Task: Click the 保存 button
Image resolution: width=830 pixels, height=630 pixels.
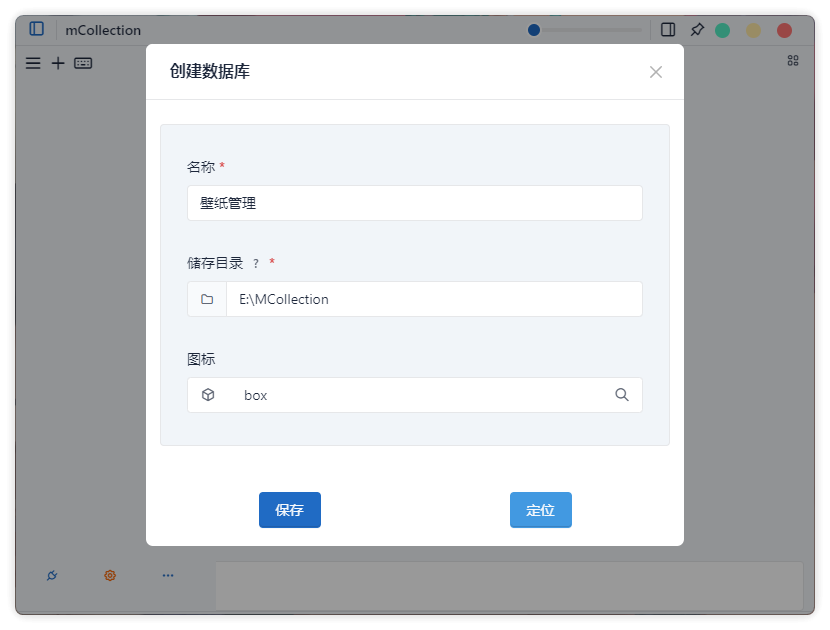Action: tap(290, 510)
